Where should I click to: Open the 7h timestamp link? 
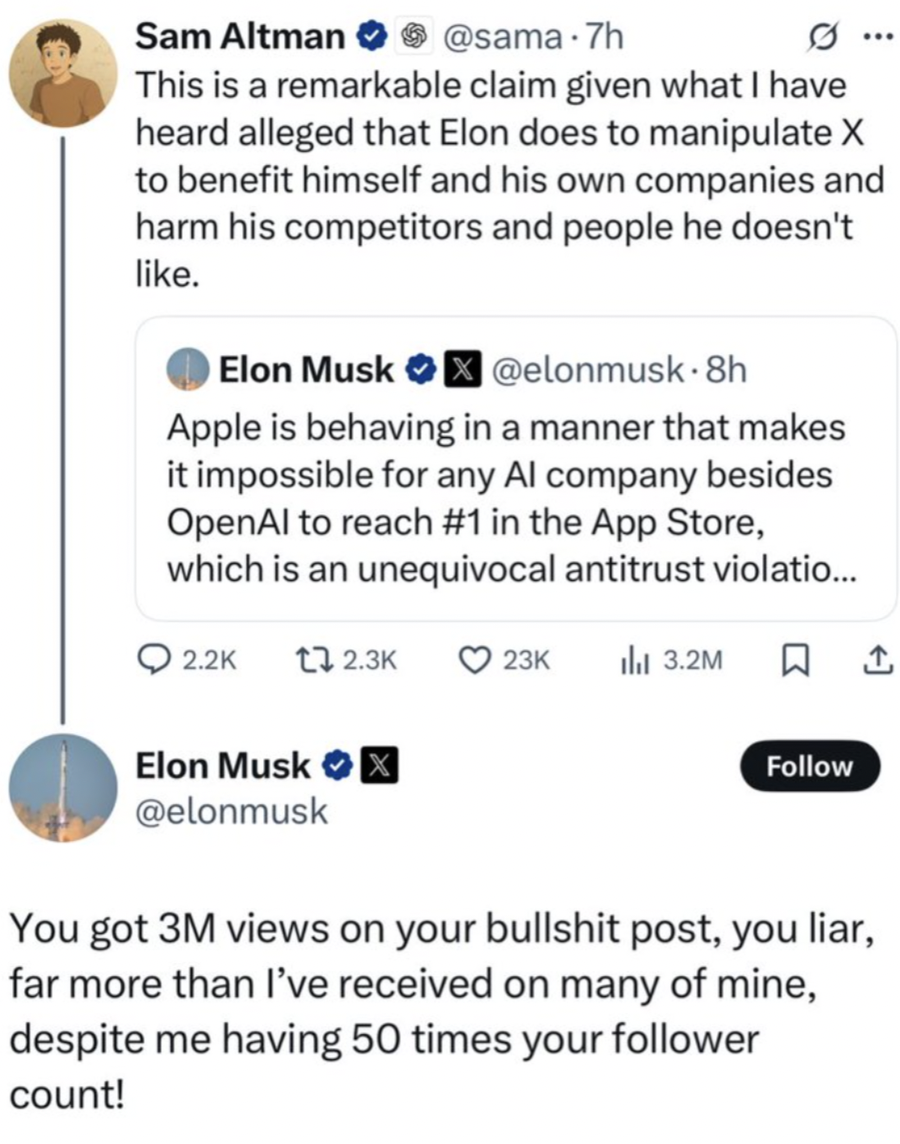point(602,38)
